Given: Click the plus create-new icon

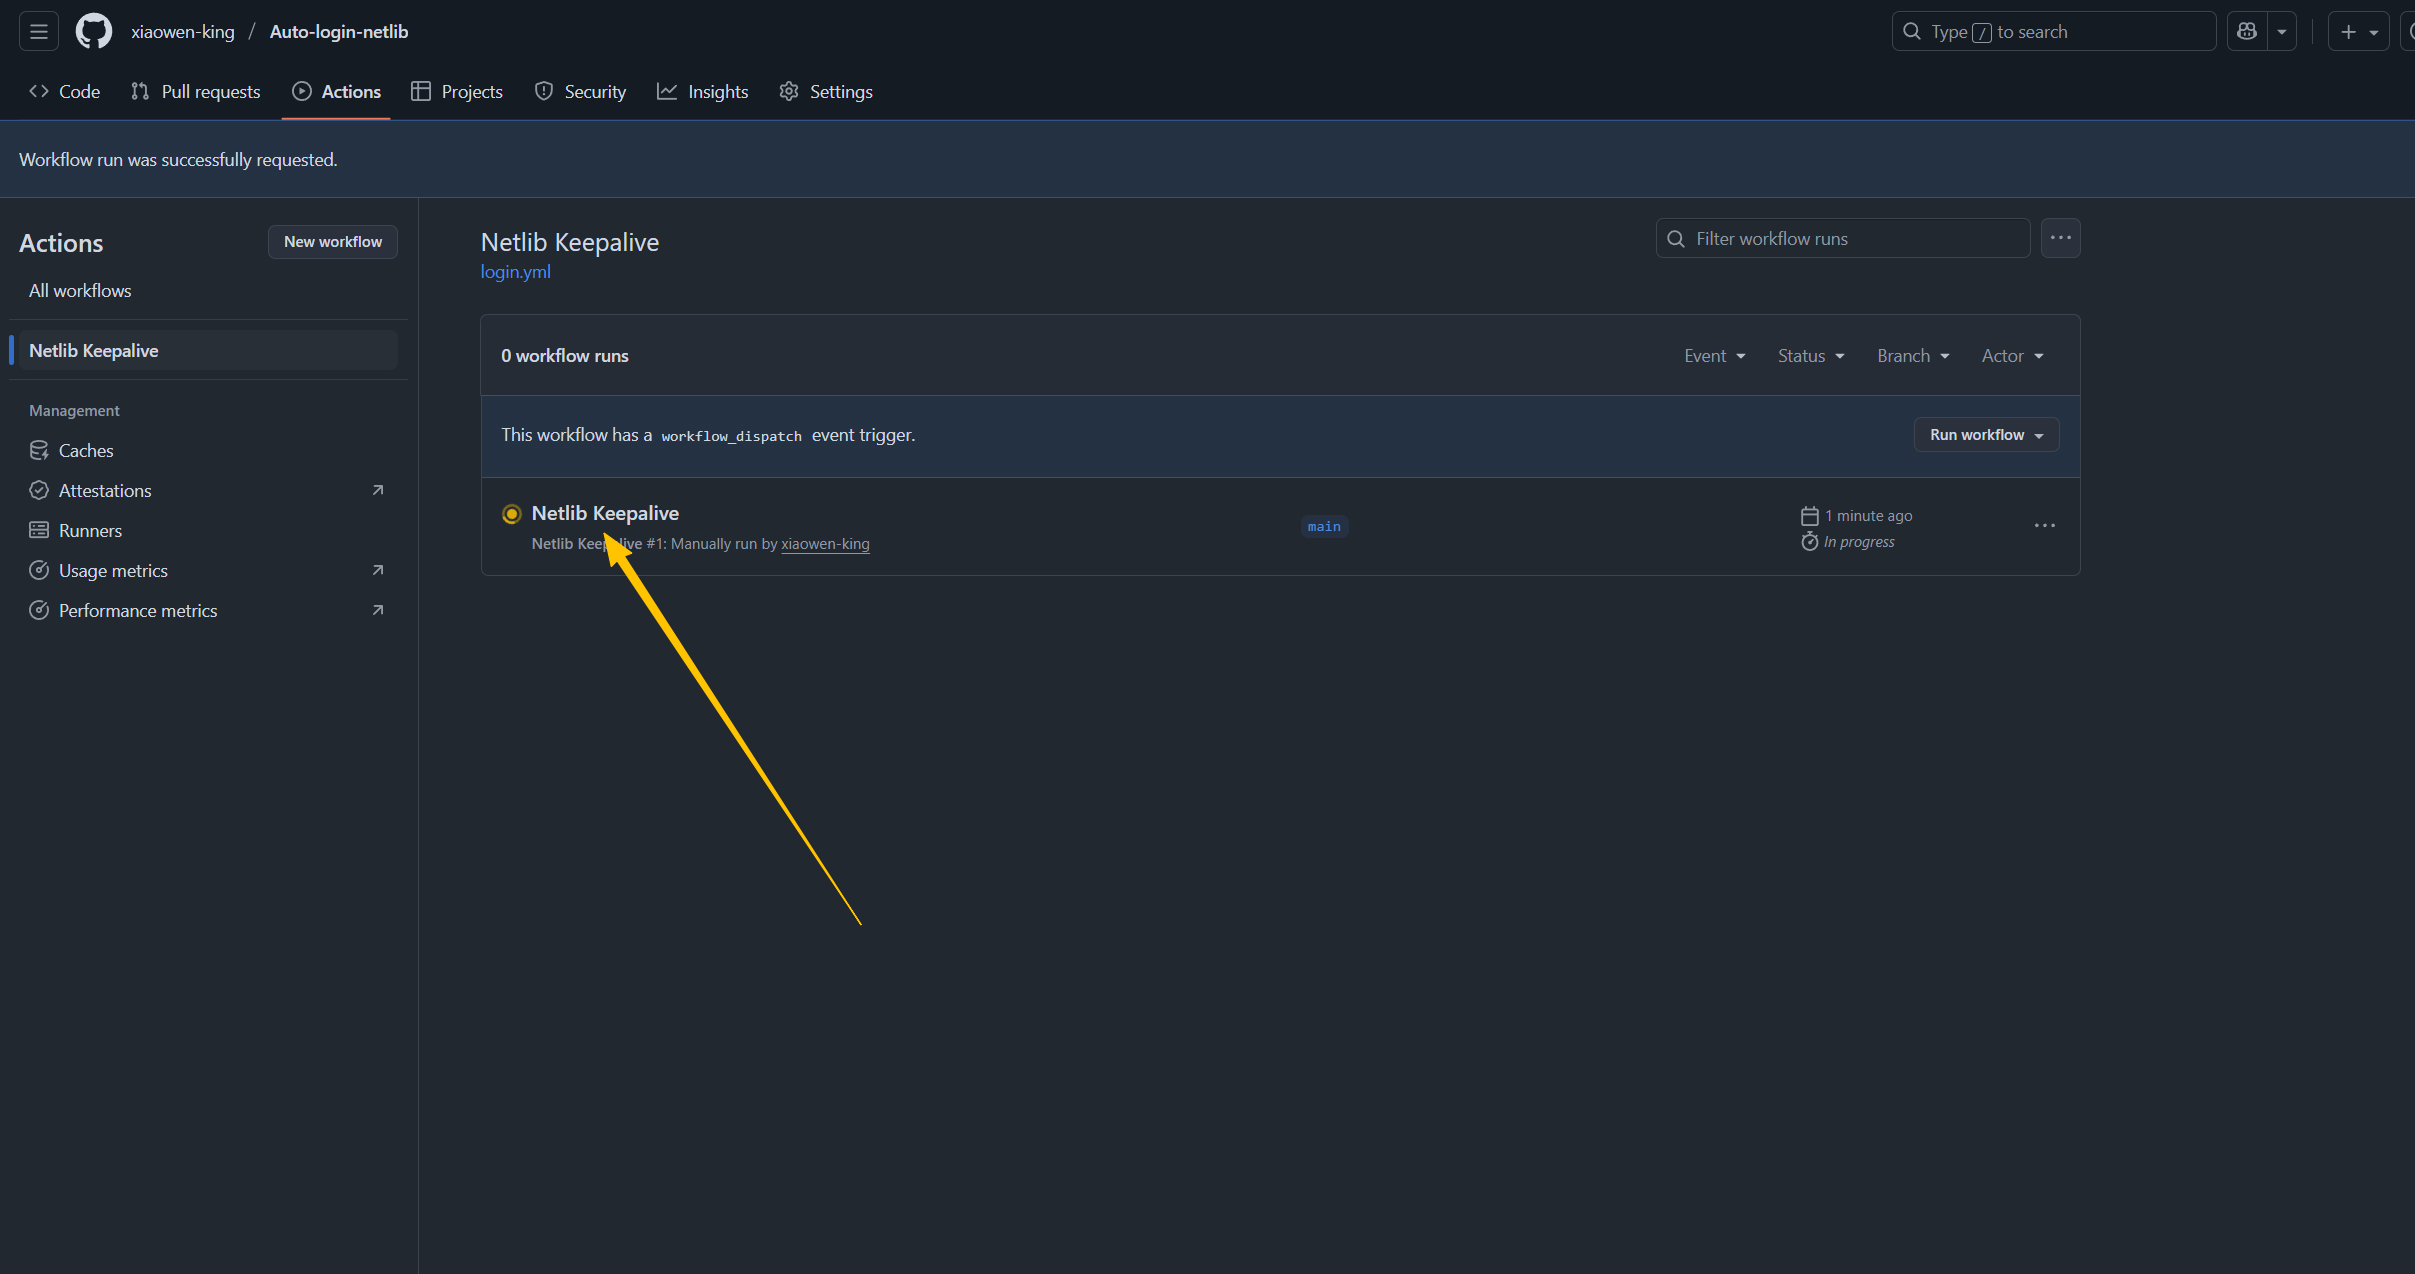Looking at the screenshot, I should pyautogui.click(x=2348, y=32).
